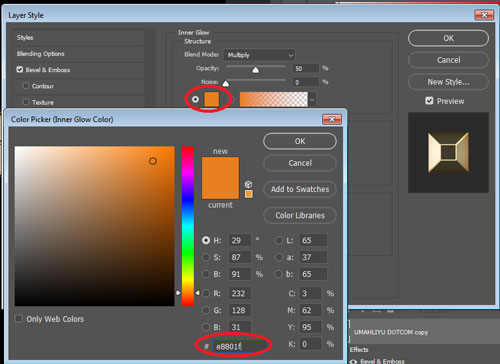The image size is (500, 364).
Task: Click the Noise slider handle
Action: point(226,83)
